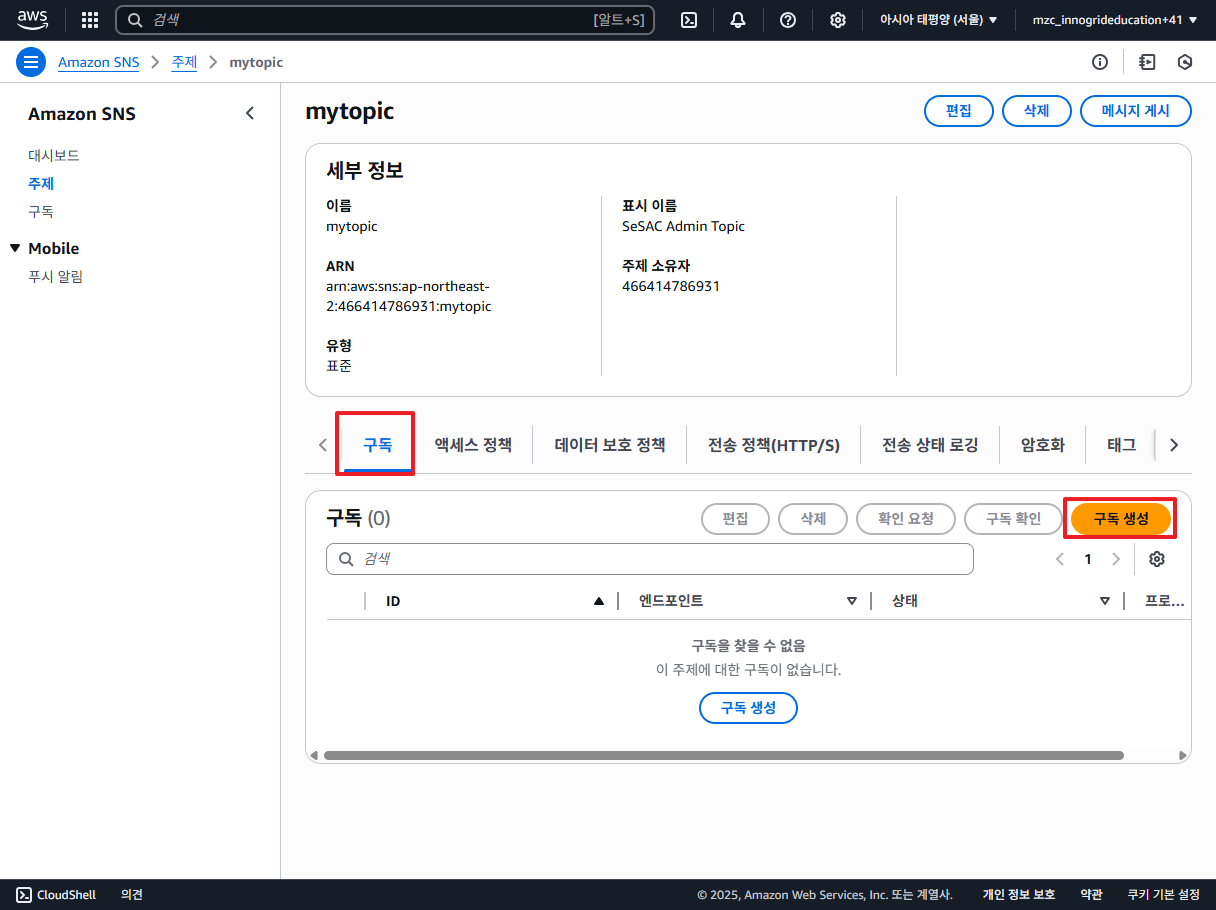Click the disabled 편집 subscription button
Image resolution: width=1216 pixels, height=910 pixels.
(x=735, y=519)
